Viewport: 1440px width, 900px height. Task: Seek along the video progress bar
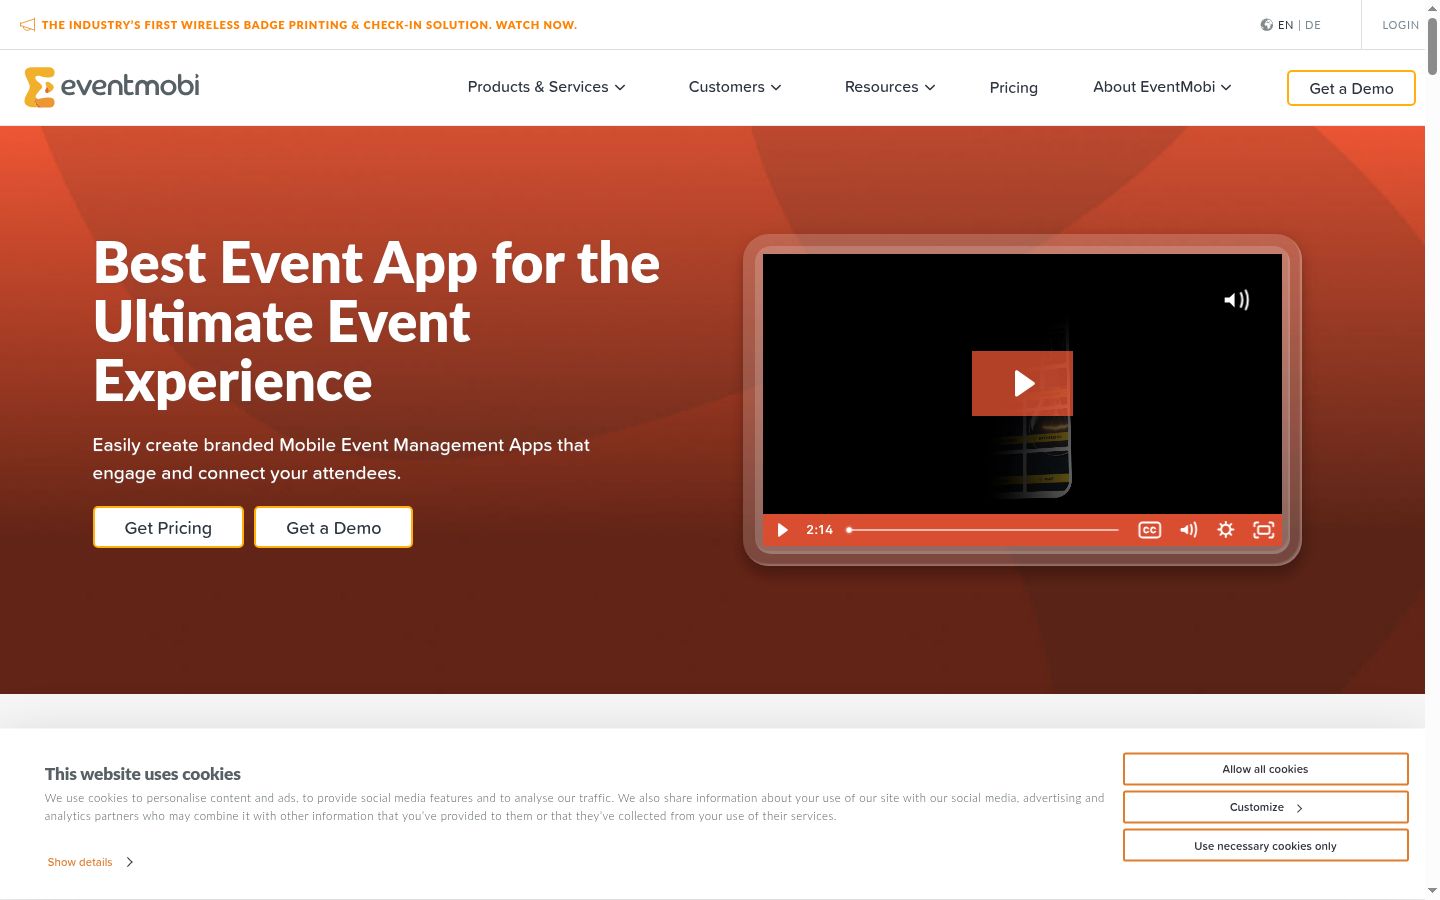pyautogui.click(x=983, y=530)
